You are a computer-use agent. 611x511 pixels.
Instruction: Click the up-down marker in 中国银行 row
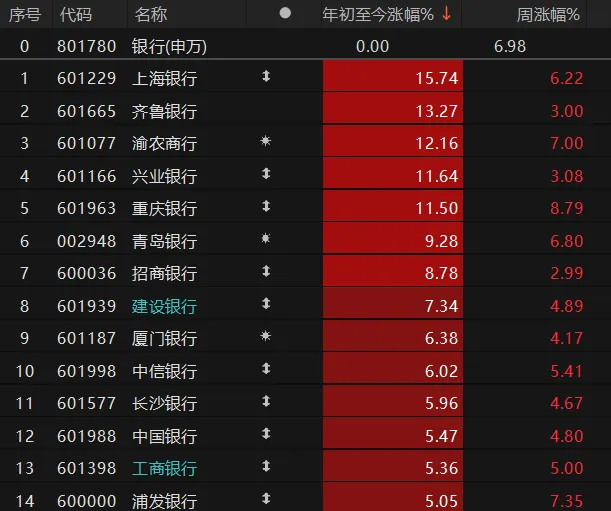click(266, 433)
